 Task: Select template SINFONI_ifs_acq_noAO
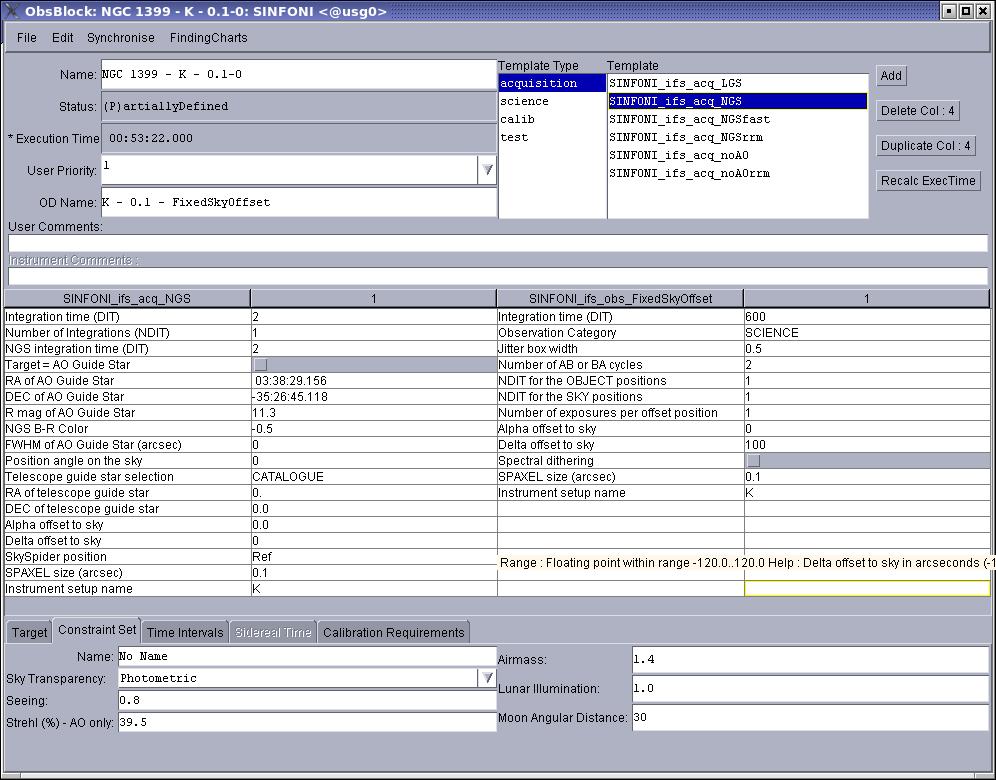737,155
